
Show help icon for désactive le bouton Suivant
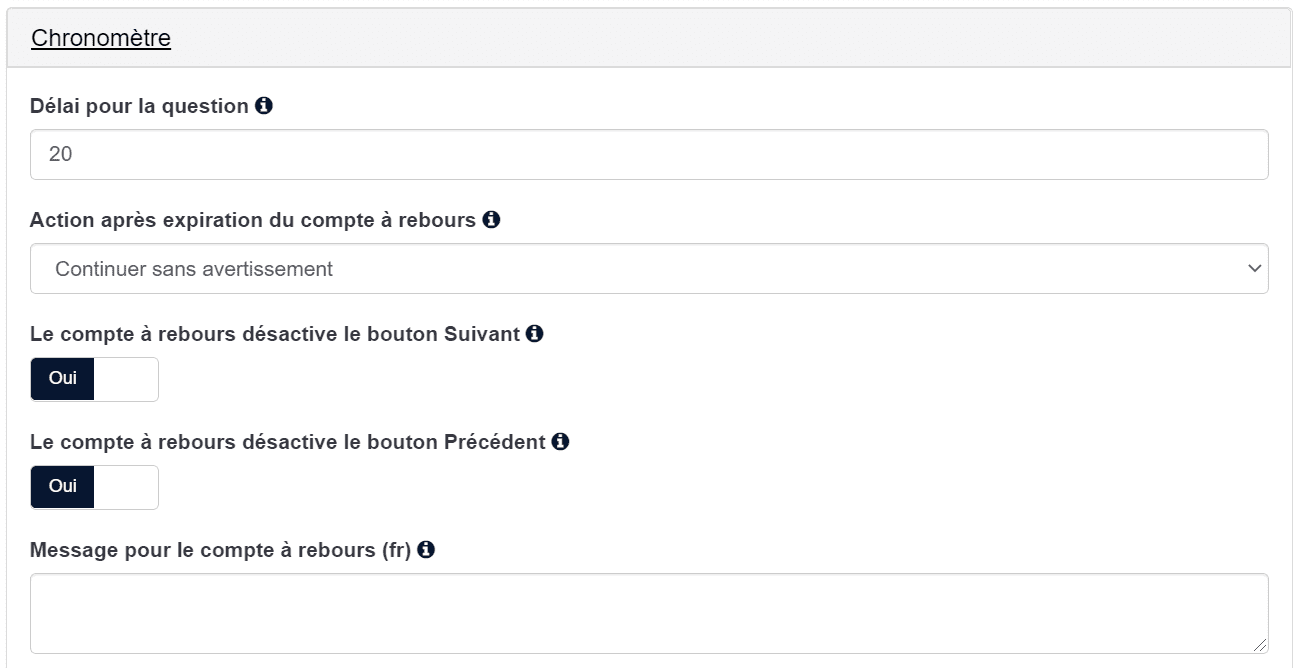(x=535, y=333)
